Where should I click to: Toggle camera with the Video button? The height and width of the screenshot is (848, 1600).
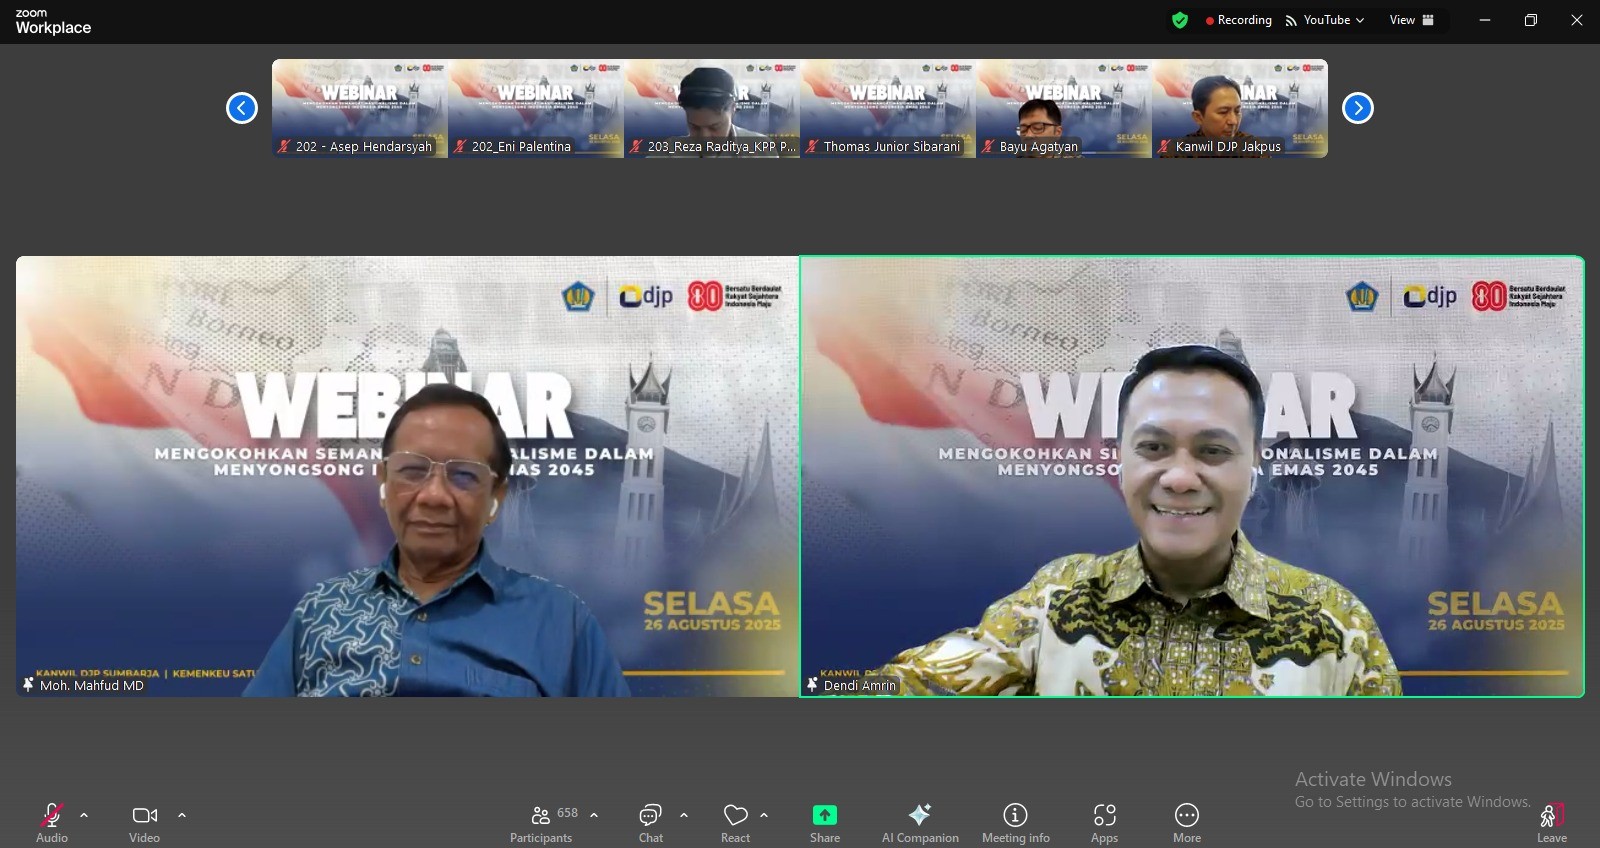(x=144, y=822)
